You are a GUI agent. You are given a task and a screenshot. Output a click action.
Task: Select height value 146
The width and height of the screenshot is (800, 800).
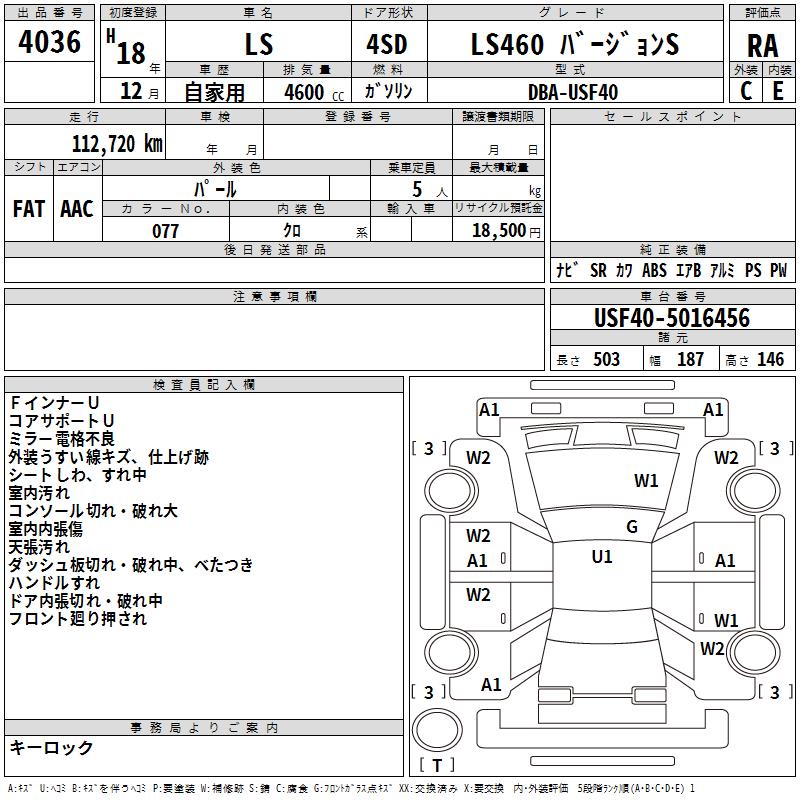coord(770,359)
